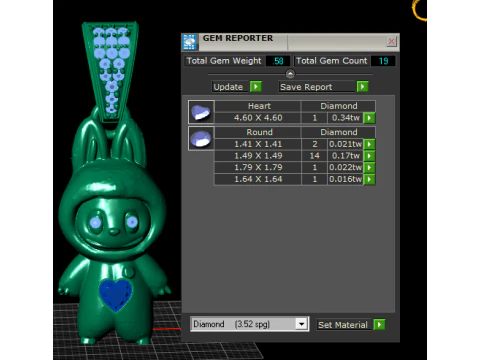480x360 pixels.
Task: Click the Diamond cell in the Heart group
Action: [339, 106]
